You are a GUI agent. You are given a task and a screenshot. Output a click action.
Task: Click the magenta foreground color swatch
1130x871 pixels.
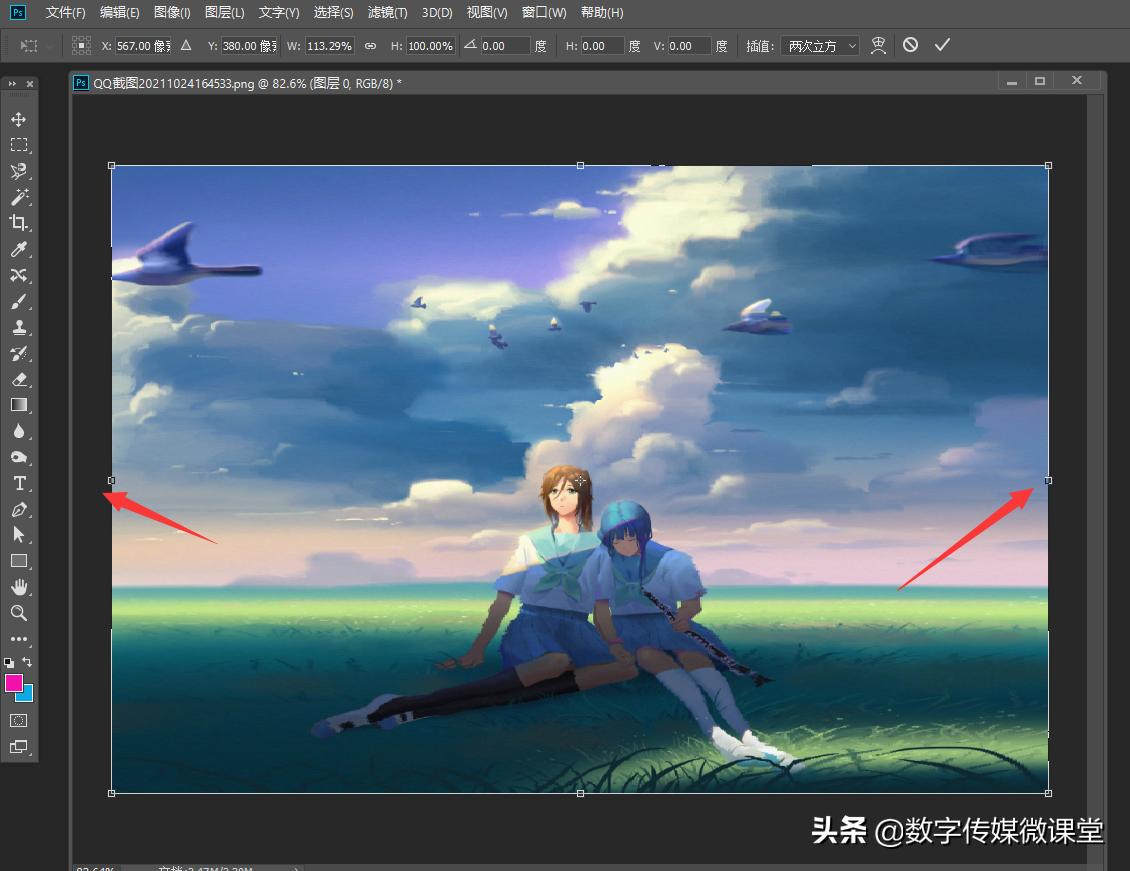click(14, 683)
